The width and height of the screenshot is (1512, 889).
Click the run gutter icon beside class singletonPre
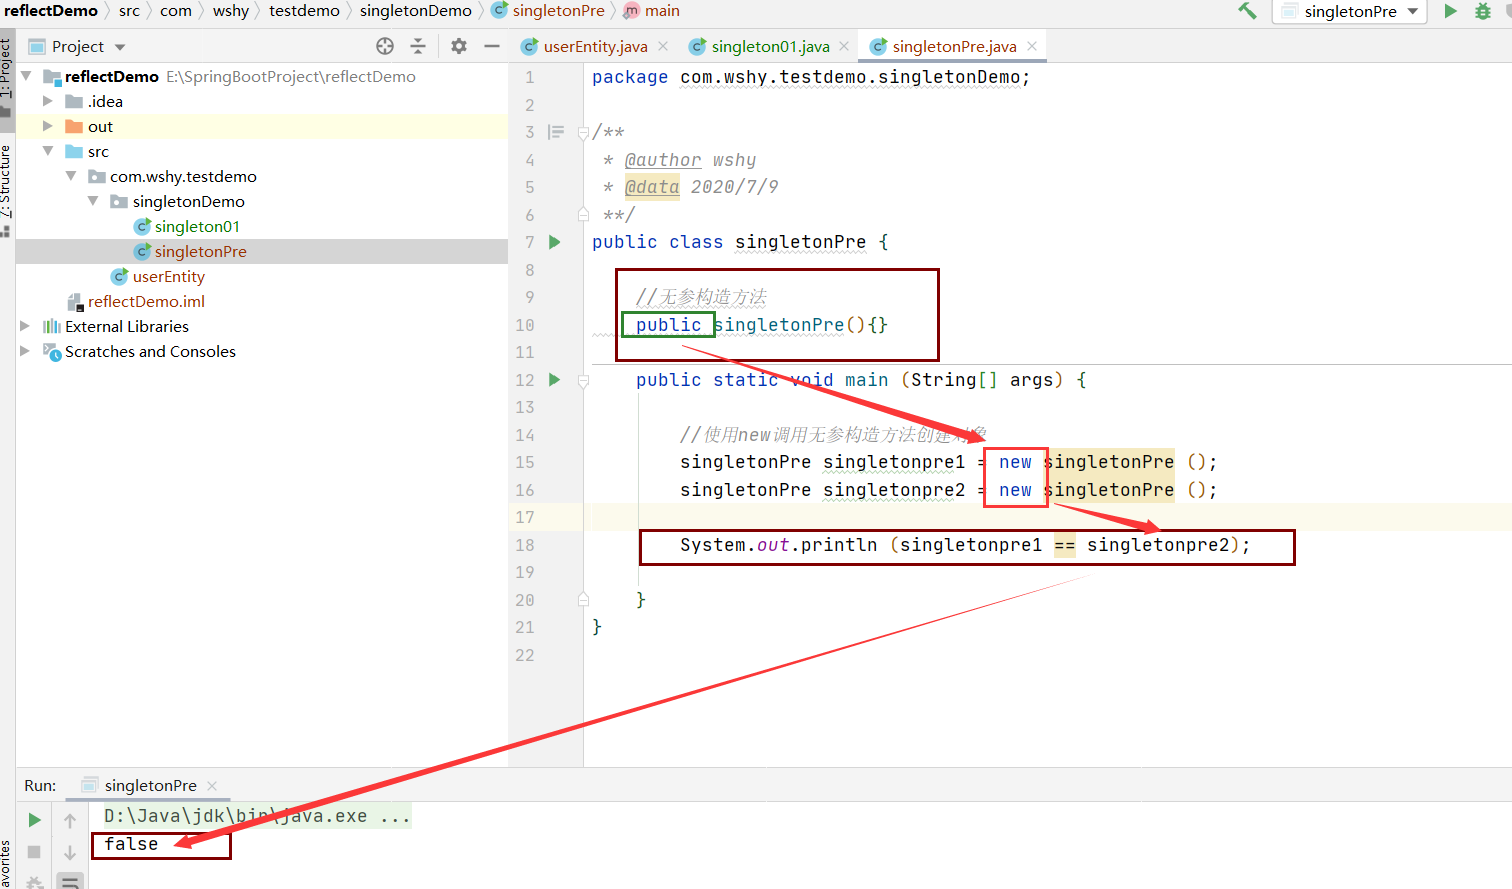tap(555, 242)
